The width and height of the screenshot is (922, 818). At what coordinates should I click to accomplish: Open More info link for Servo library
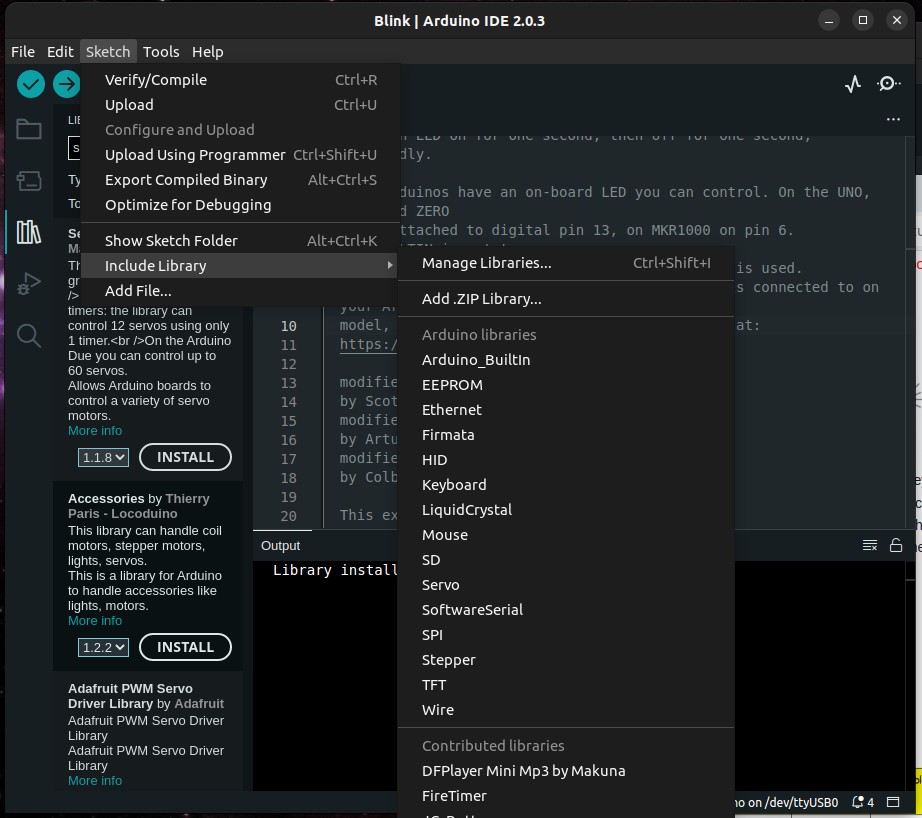coord(95,430)
